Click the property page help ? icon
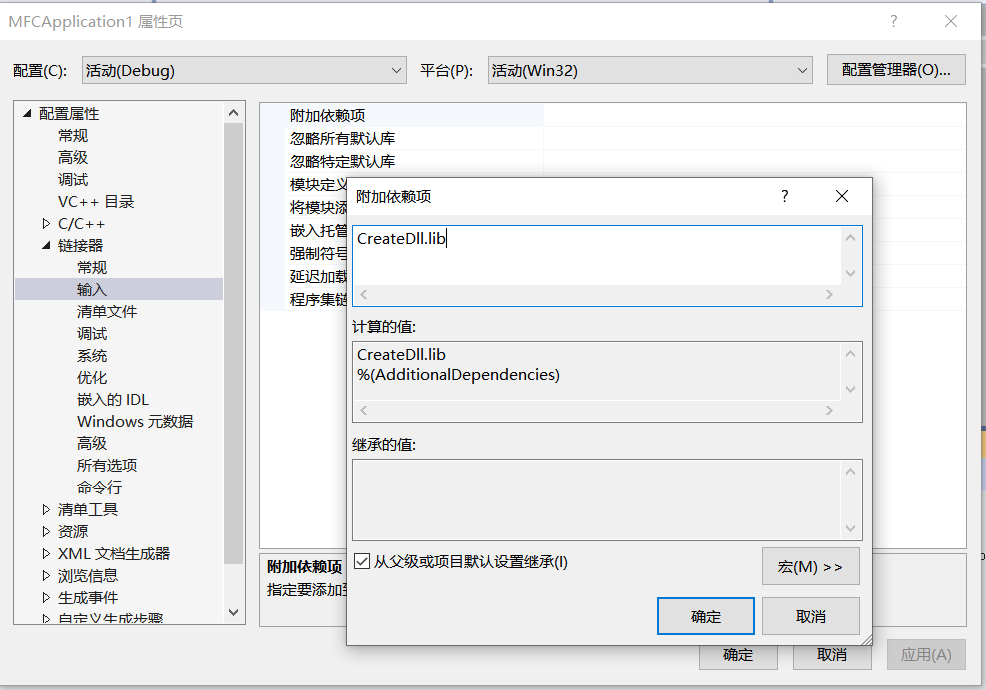The image size is (986, 690). click(894, 21)
